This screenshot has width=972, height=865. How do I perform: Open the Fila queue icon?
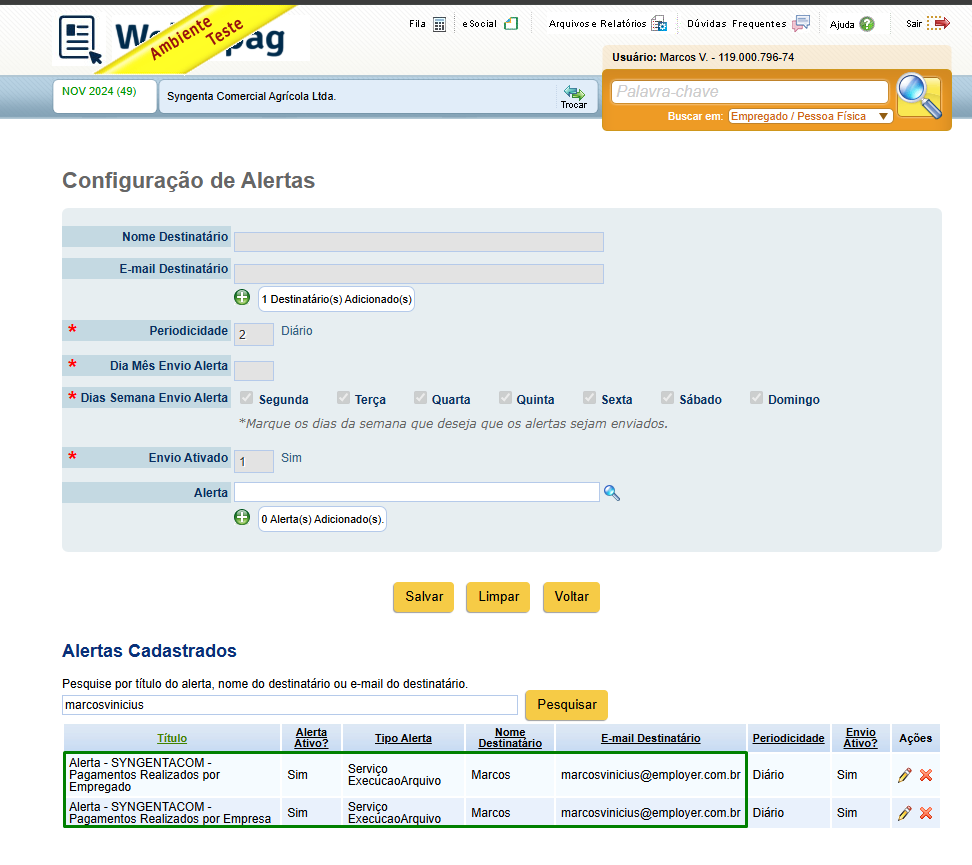point(440,24)
